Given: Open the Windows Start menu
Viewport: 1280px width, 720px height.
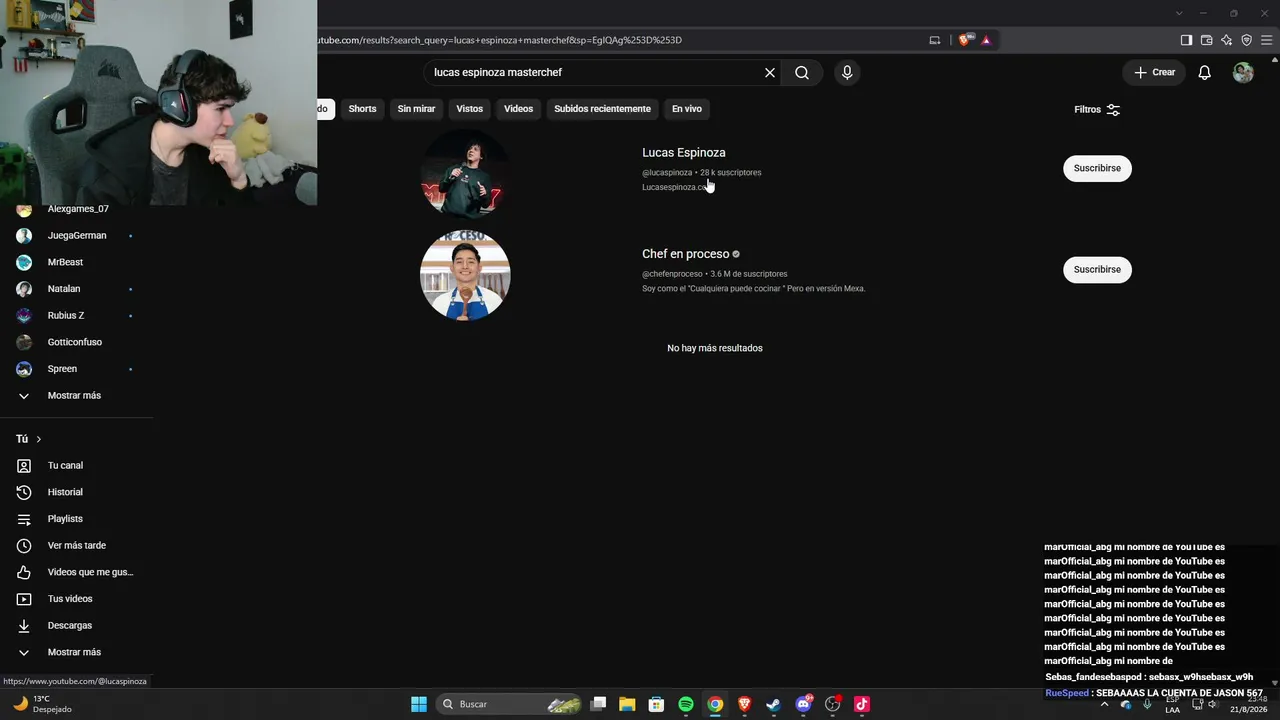Looking at the screenshot, I should (419, 704).
